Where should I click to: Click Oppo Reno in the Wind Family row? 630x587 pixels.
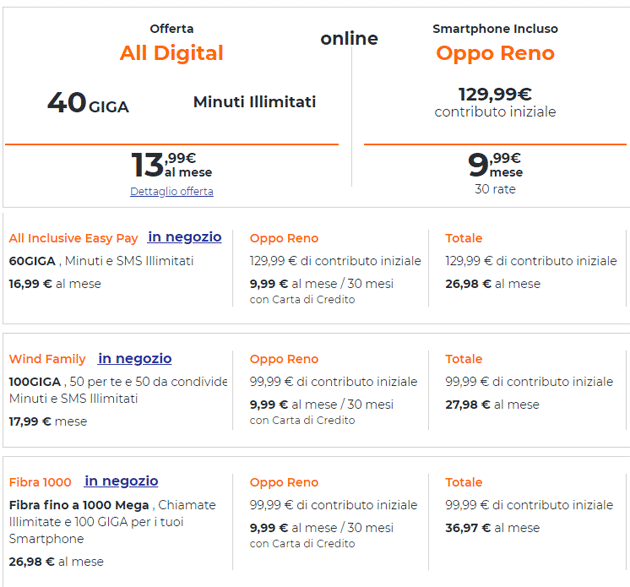coord(284,359)
